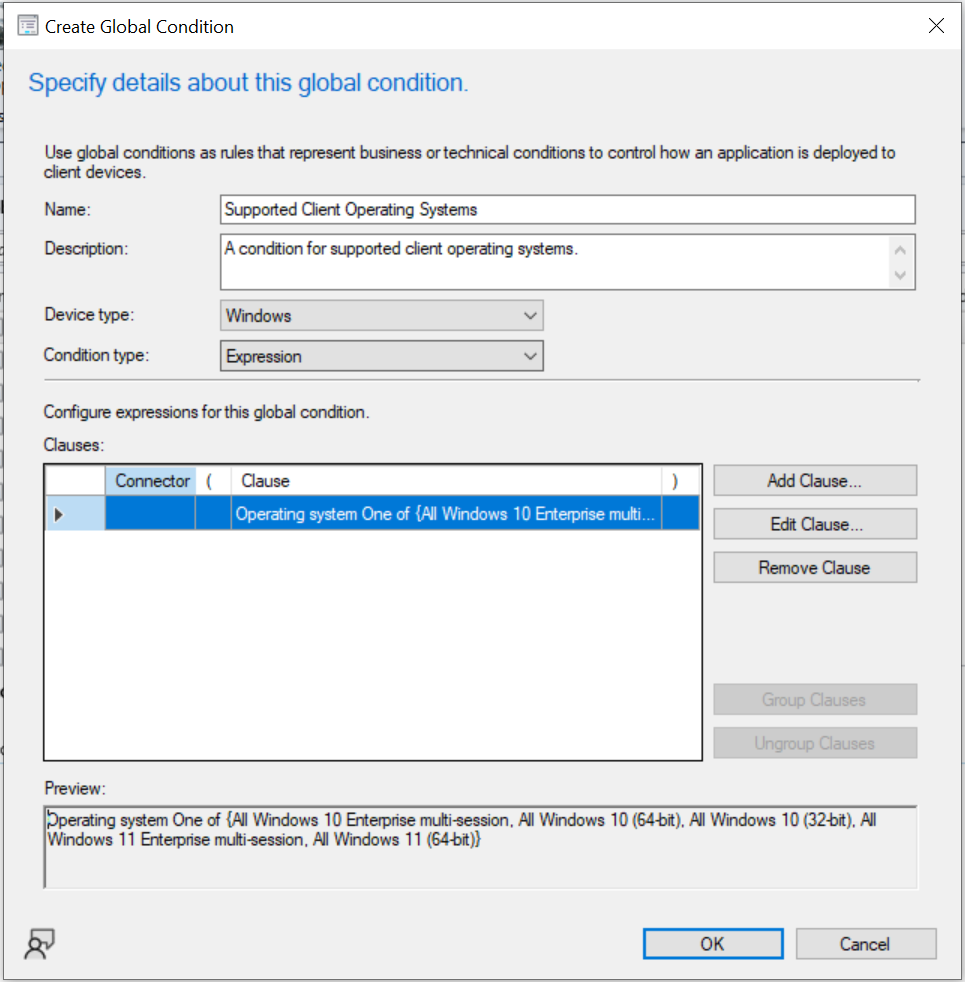965x982 pixels.
Task: Click the disabled Group Clauses button
Action: point(815,700)
